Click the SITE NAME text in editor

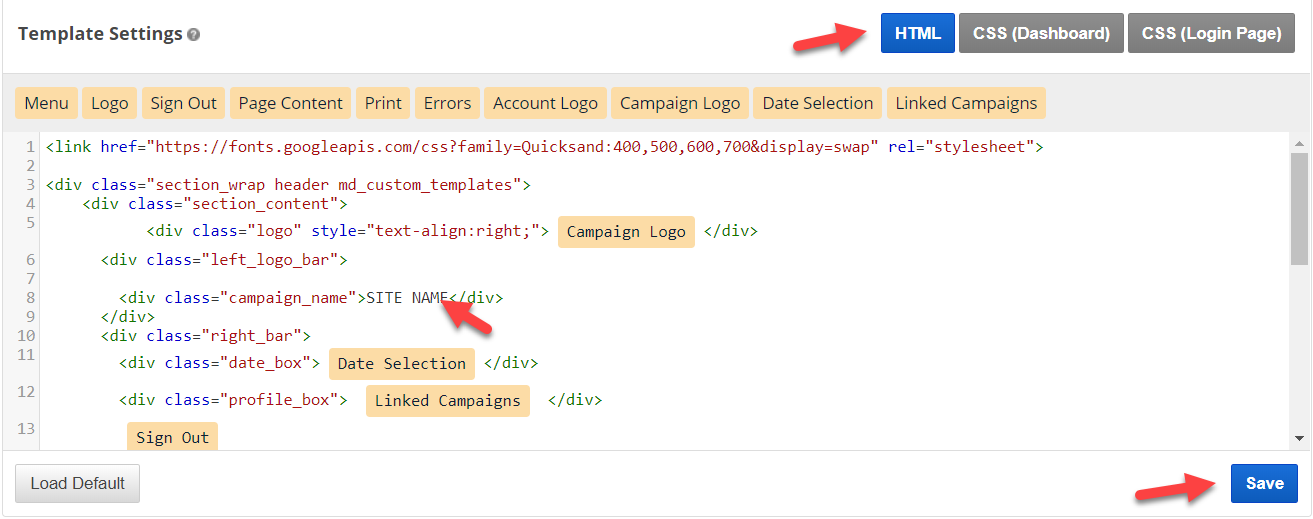[406, 298]
